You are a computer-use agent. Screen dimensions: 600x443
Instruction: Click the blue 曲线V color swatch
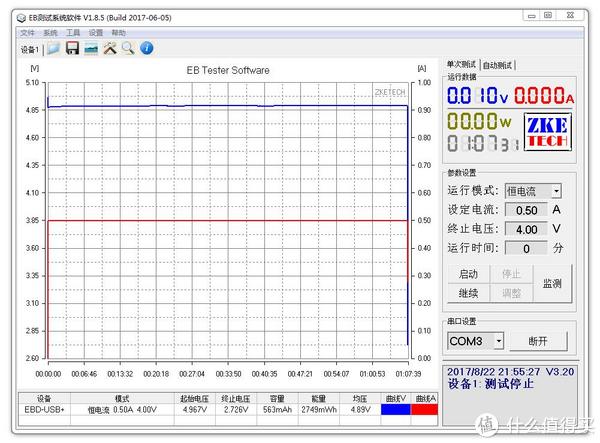coord(396,409)
